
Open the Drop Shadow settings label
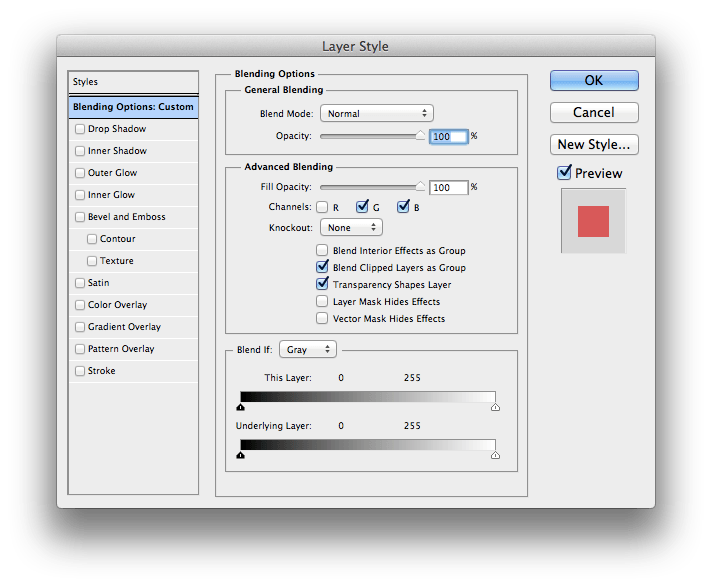tap(117, 129)
